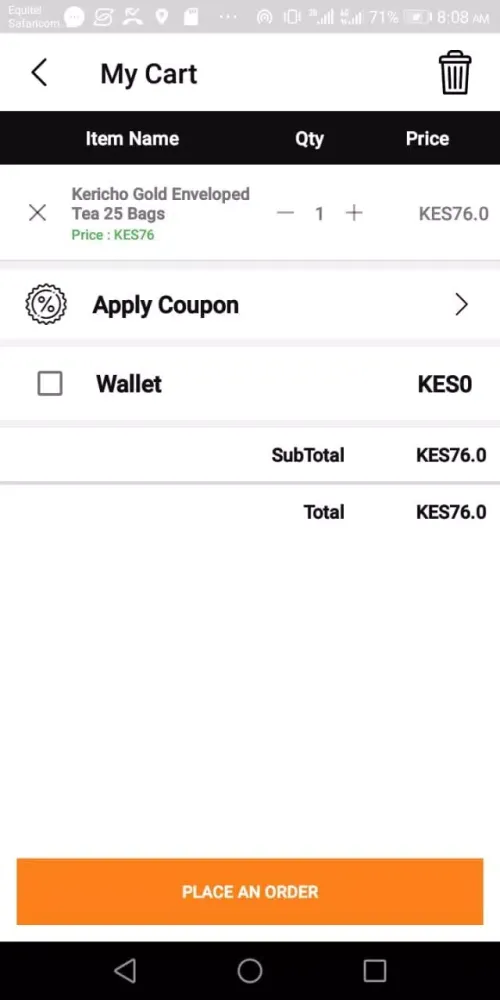Image resolution: width=500 pixels, height=1000 pixels.
Task: Tap the Android home circle button
Action: click(250, 971)
